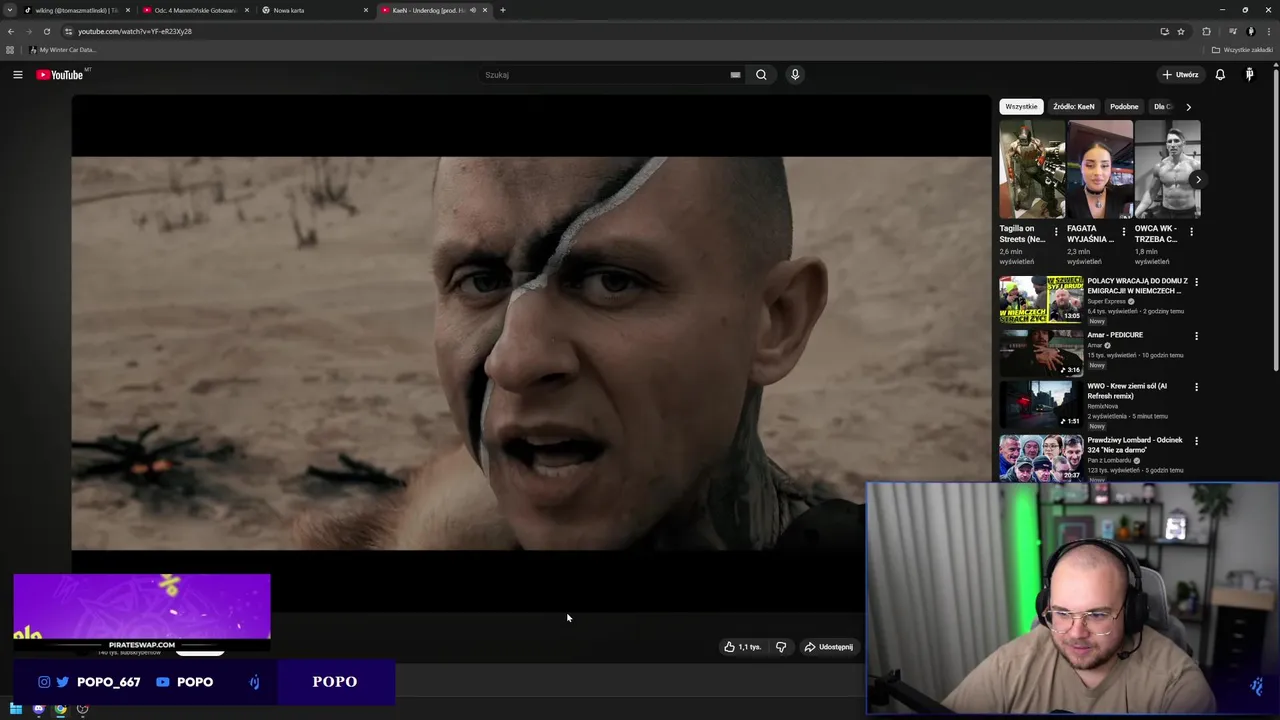The image size is (1280, 720).
Task: Open options for WWO Krew ziemi sól
Action: [1196, 387]
